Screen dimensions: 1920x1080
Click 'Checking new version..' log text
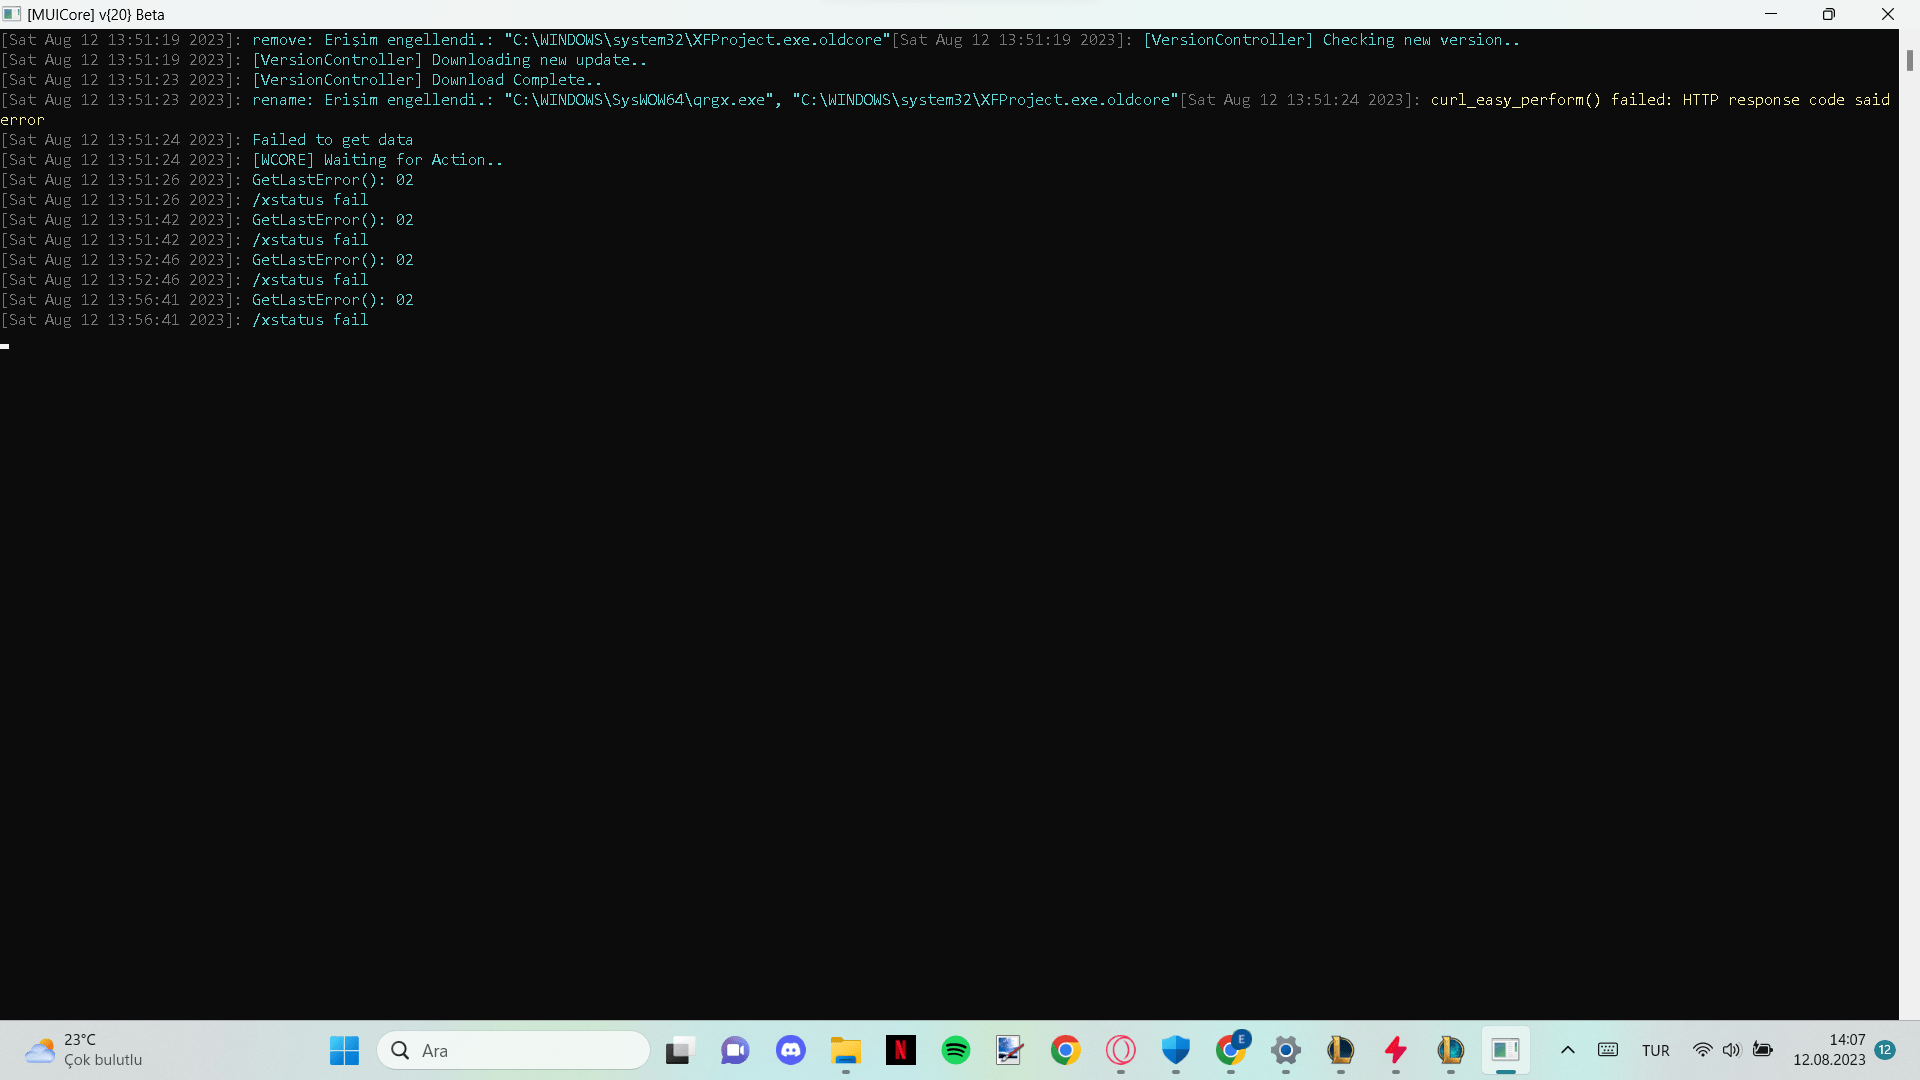tap(1421, 40)
